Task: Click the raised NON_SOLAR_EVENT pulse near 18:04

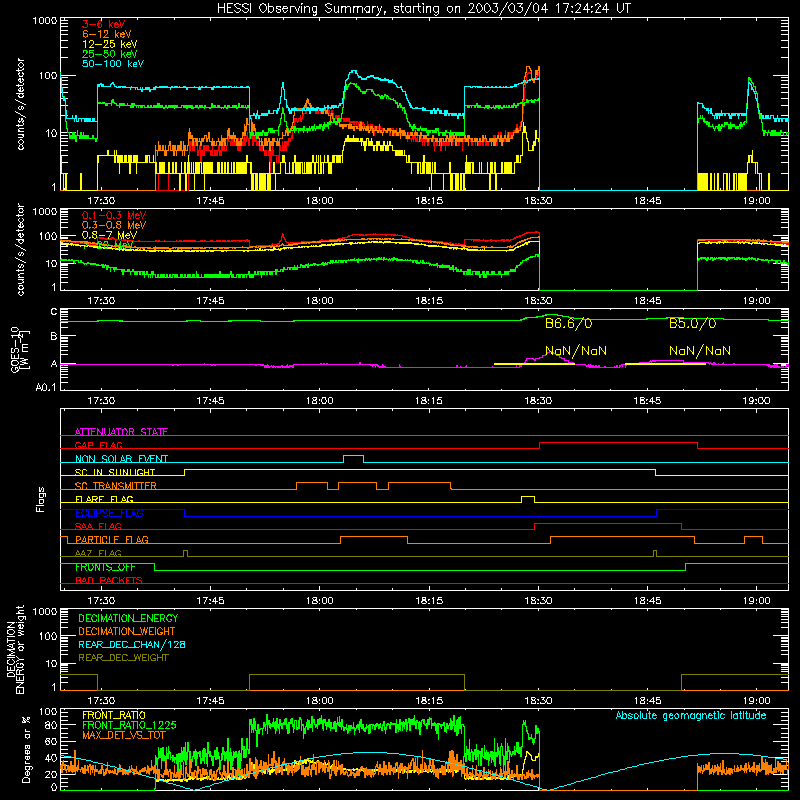Action: pos(354,456)
